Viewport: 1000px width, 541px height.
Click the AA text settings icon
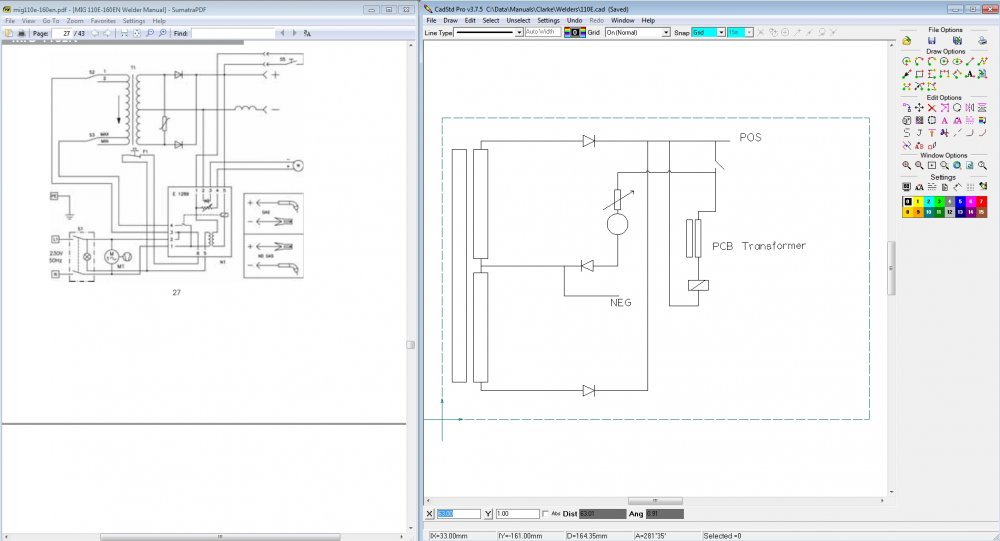[x=919, y=187]
